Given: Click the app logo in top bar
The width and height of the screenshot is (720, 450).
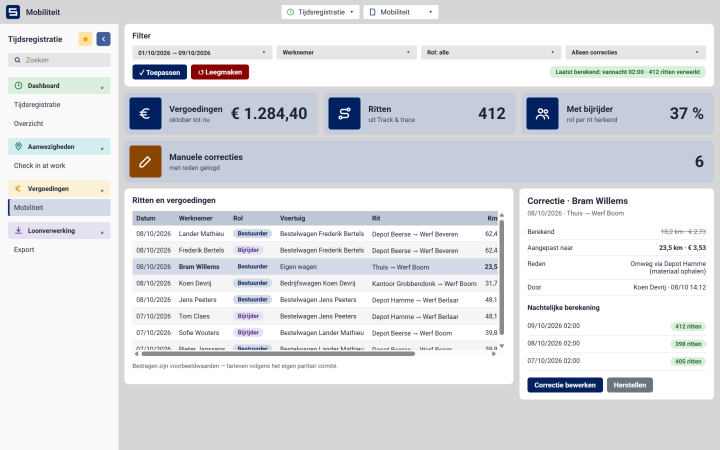Looking at the screenshot, I should (x=13, y=12).
